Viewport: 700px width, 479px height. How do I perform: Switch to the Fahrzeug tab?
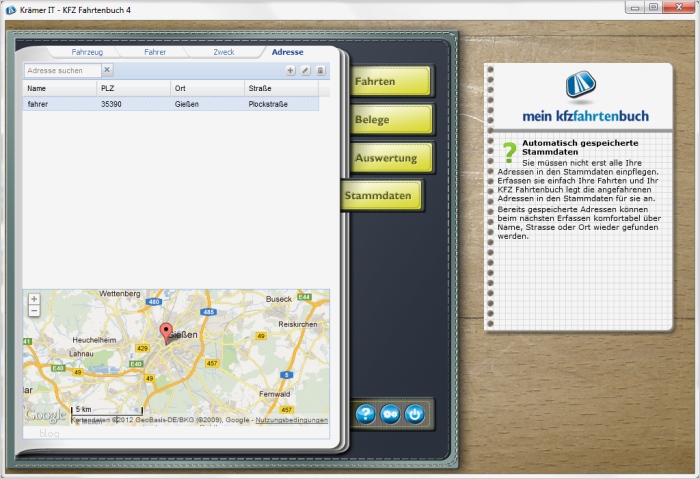coord(87,52)
